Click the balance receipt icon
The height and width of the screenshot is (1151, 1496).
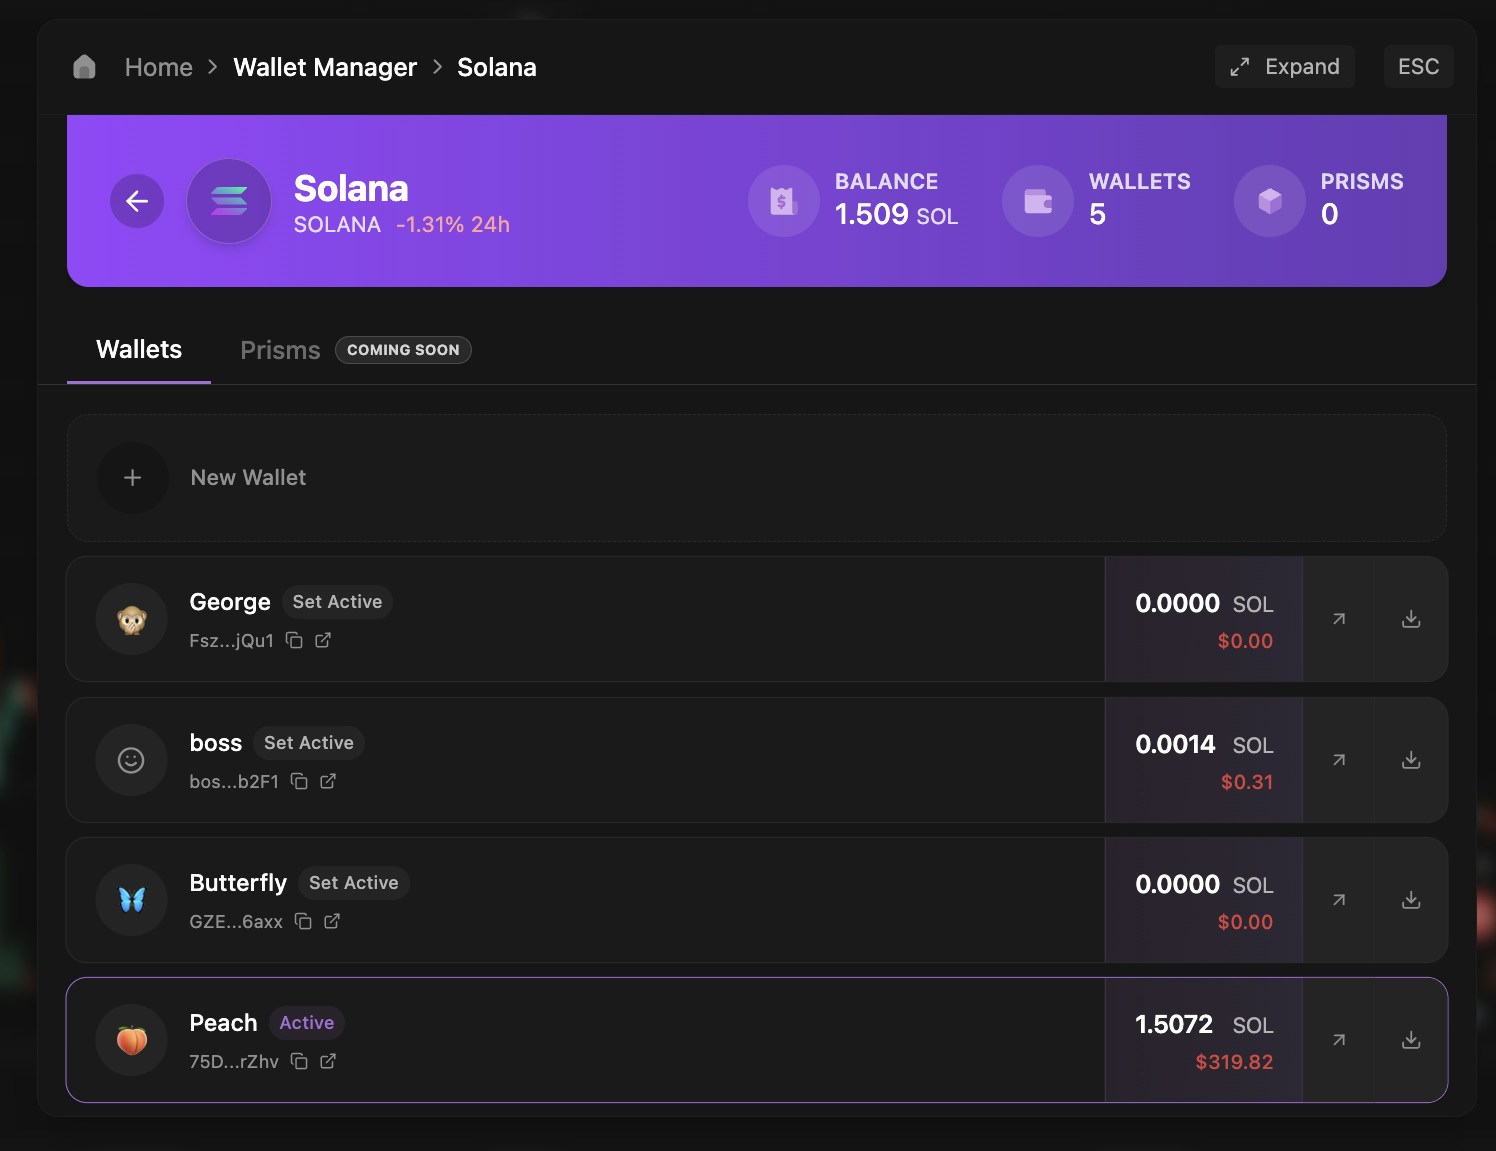coord(784,201)
